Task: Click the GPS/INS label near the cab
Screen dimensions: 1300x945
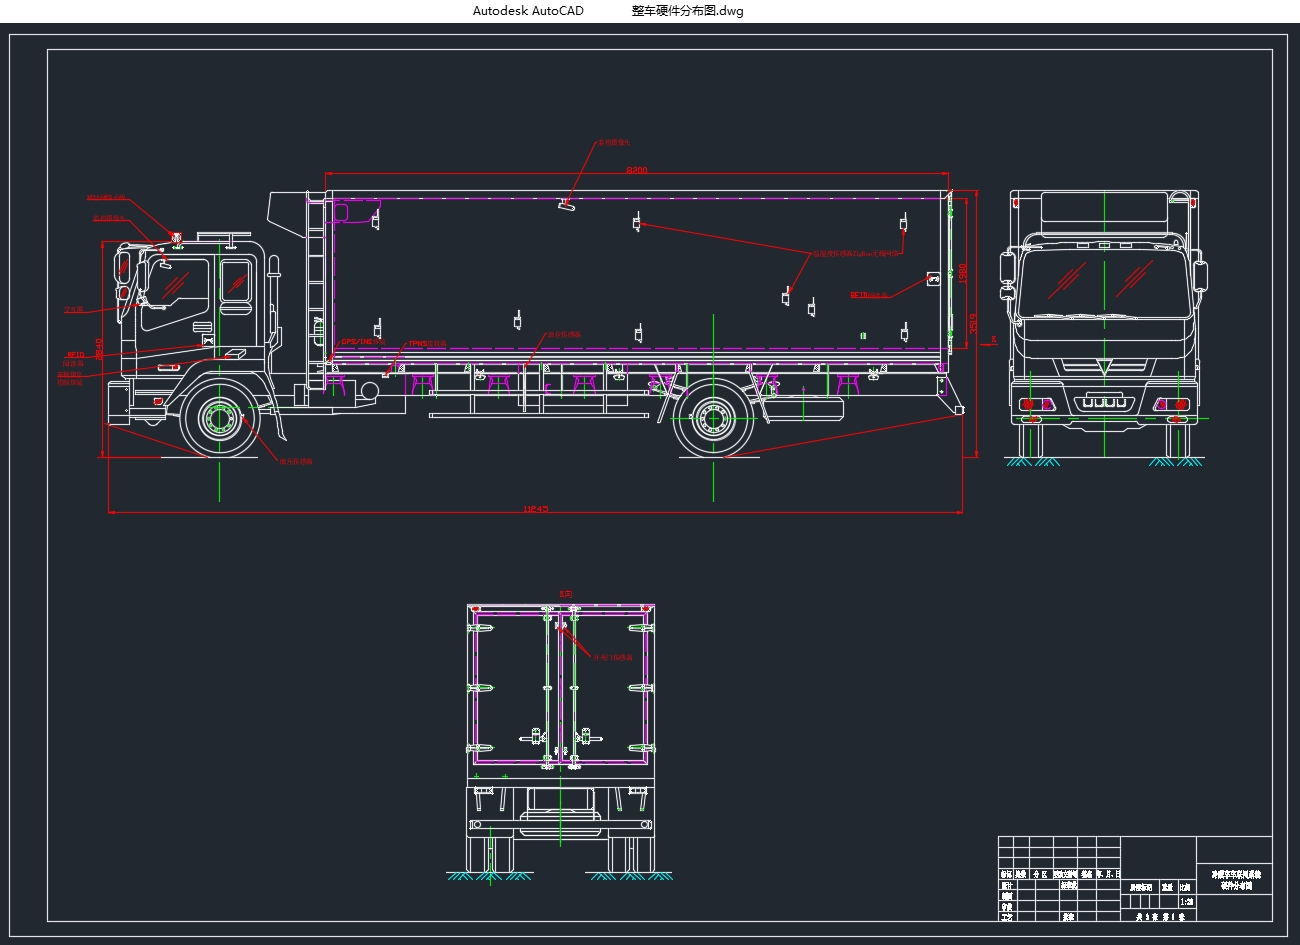Action: [x=361, y=342]
